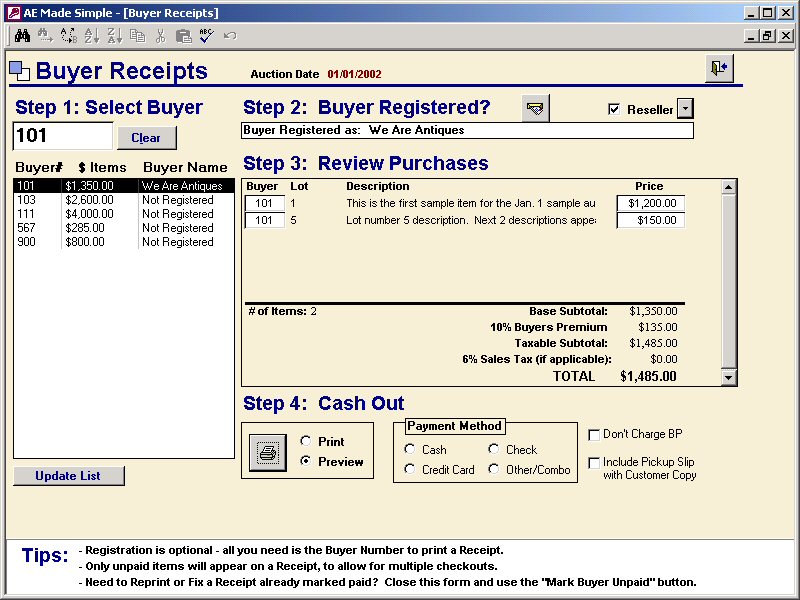Click the buyer number input field
Viewport: 800px width, 600px height.
point(62,136)
